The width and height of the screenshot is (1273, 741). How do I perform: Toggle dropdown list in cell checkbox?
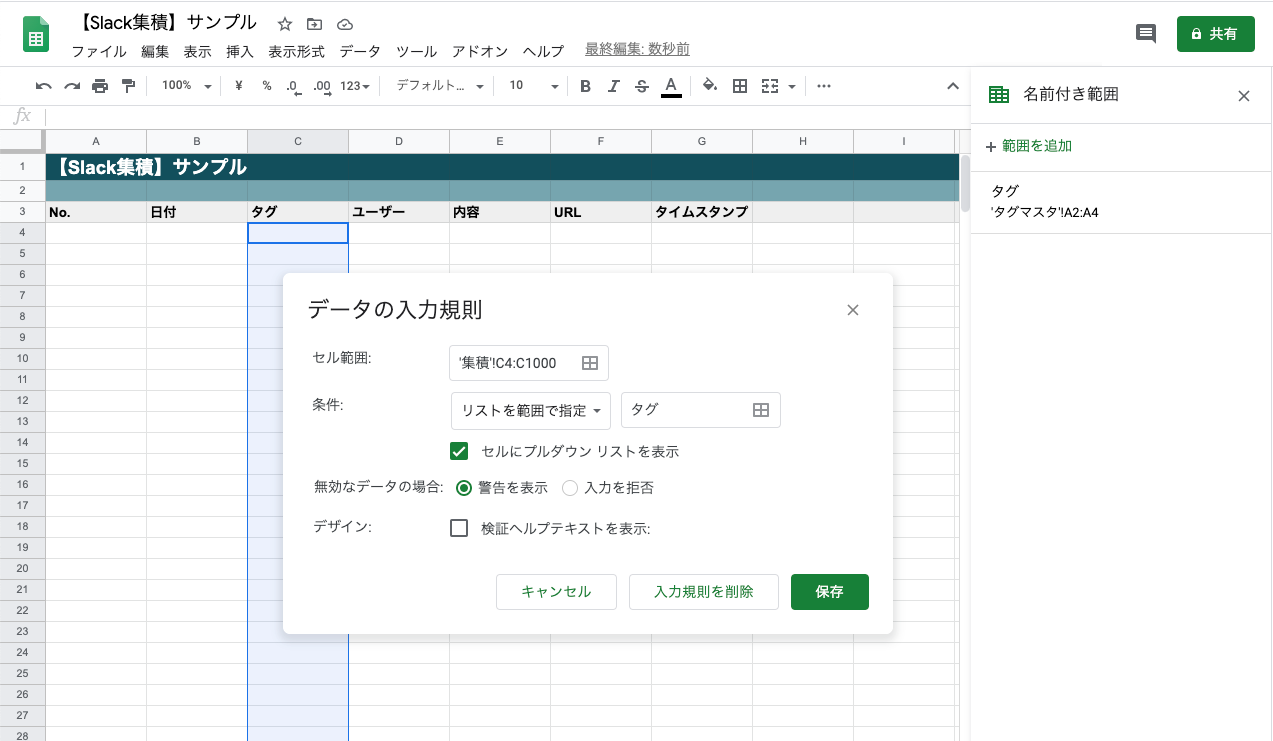(459, 451)
